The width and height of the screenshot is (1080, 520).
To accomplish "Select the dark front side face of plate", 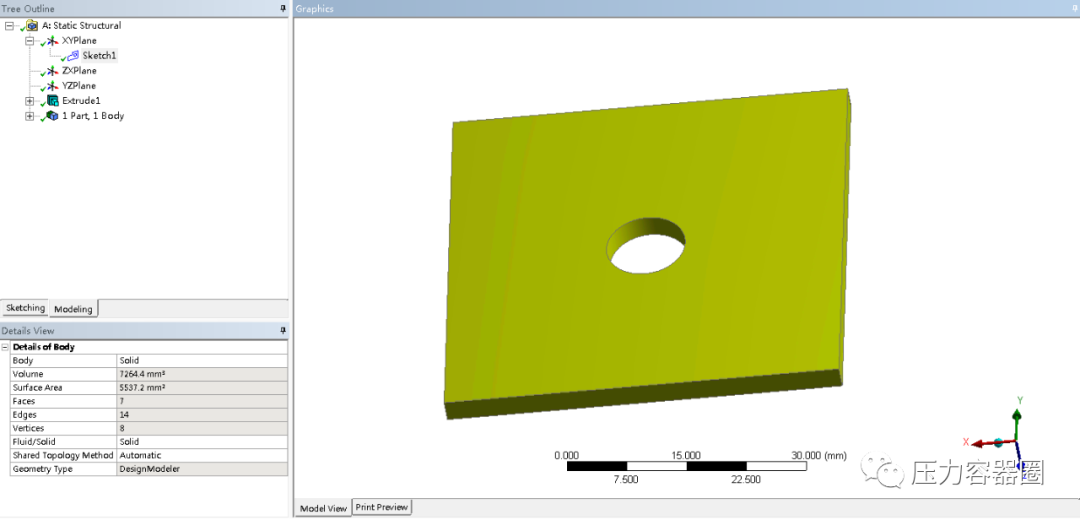I will (642, 394).
